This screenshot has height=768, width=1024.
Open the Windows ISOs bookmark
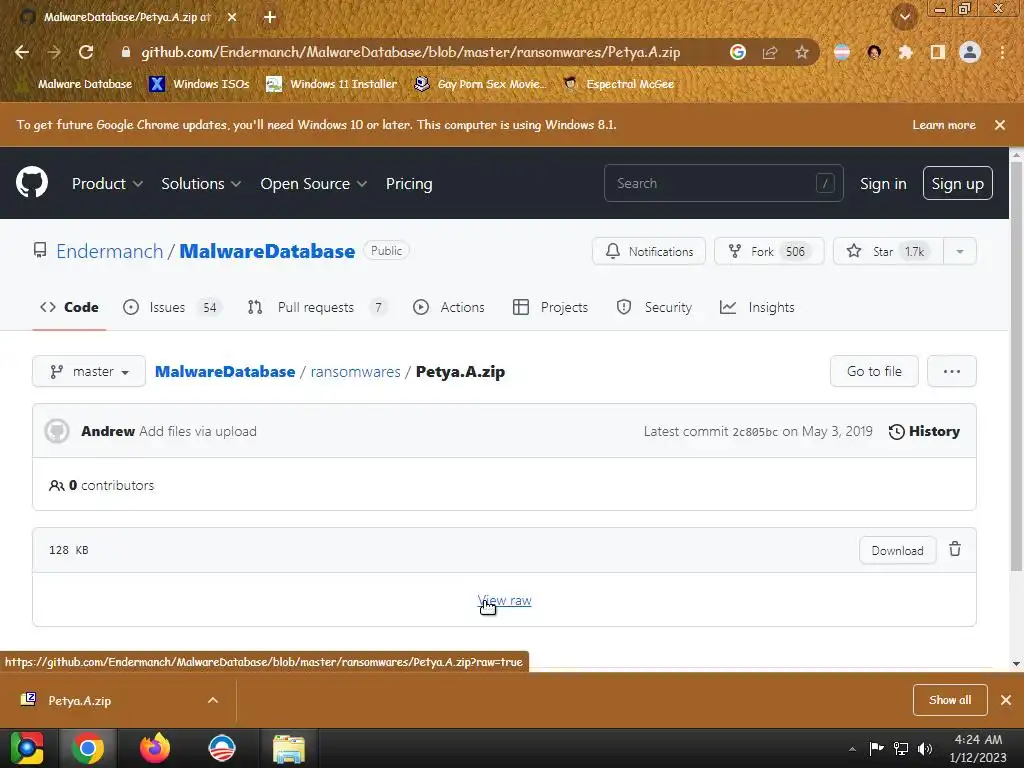point(199,84)
